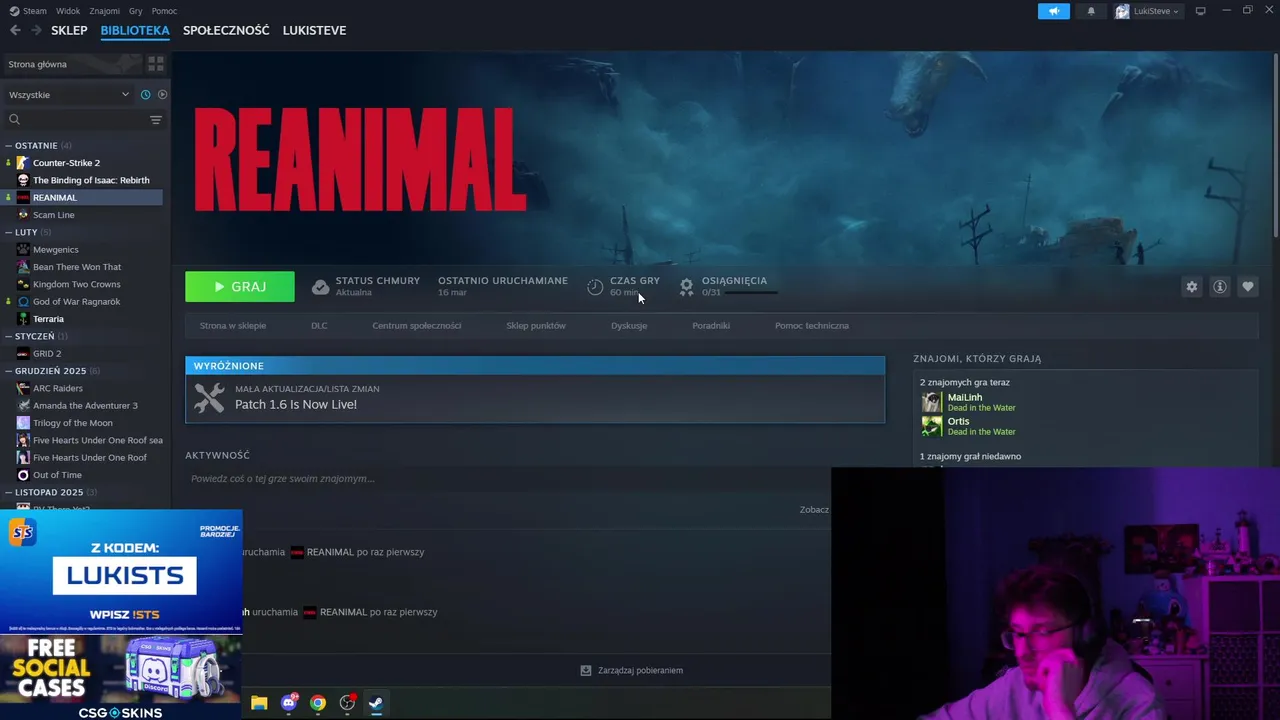Collapse the LISTOPAD 2025 section
The image size is (1280, 720).
click(x=8, y=492)
